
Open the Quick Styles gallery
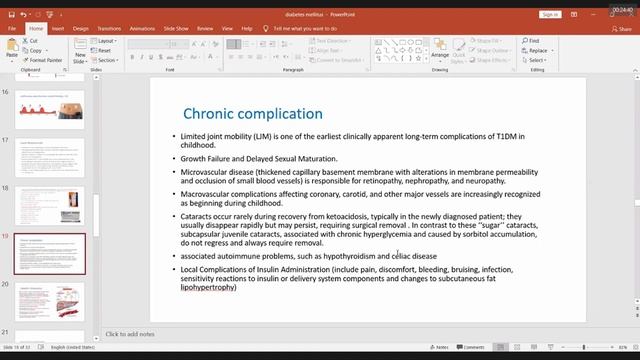[x=458, y=51]
